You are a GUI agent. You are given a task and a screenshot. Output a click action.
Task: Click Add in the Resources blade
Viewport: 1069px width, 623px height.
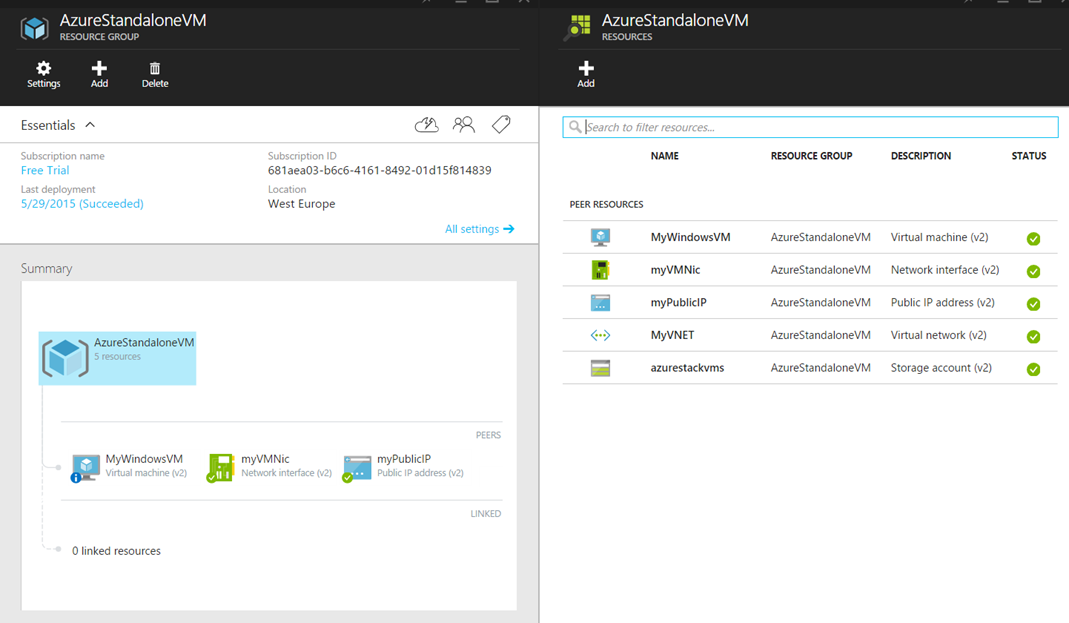pos(585,74)
